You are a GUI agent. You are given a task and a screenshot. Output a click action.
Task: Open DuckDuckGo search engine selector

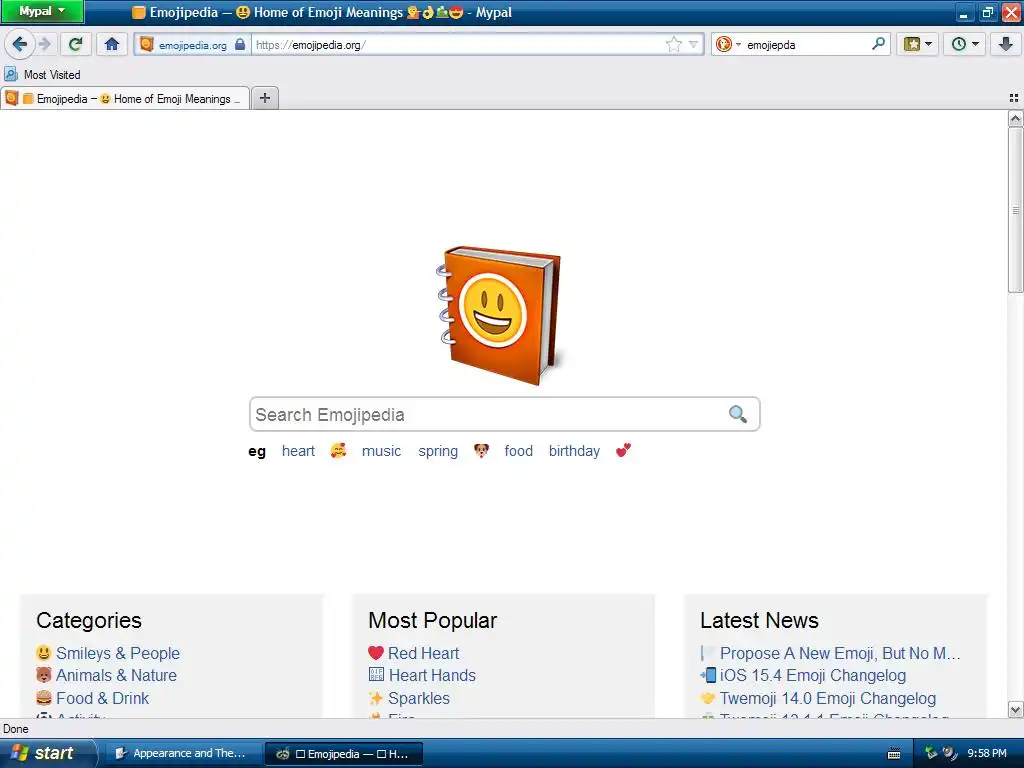coord(728,44)
